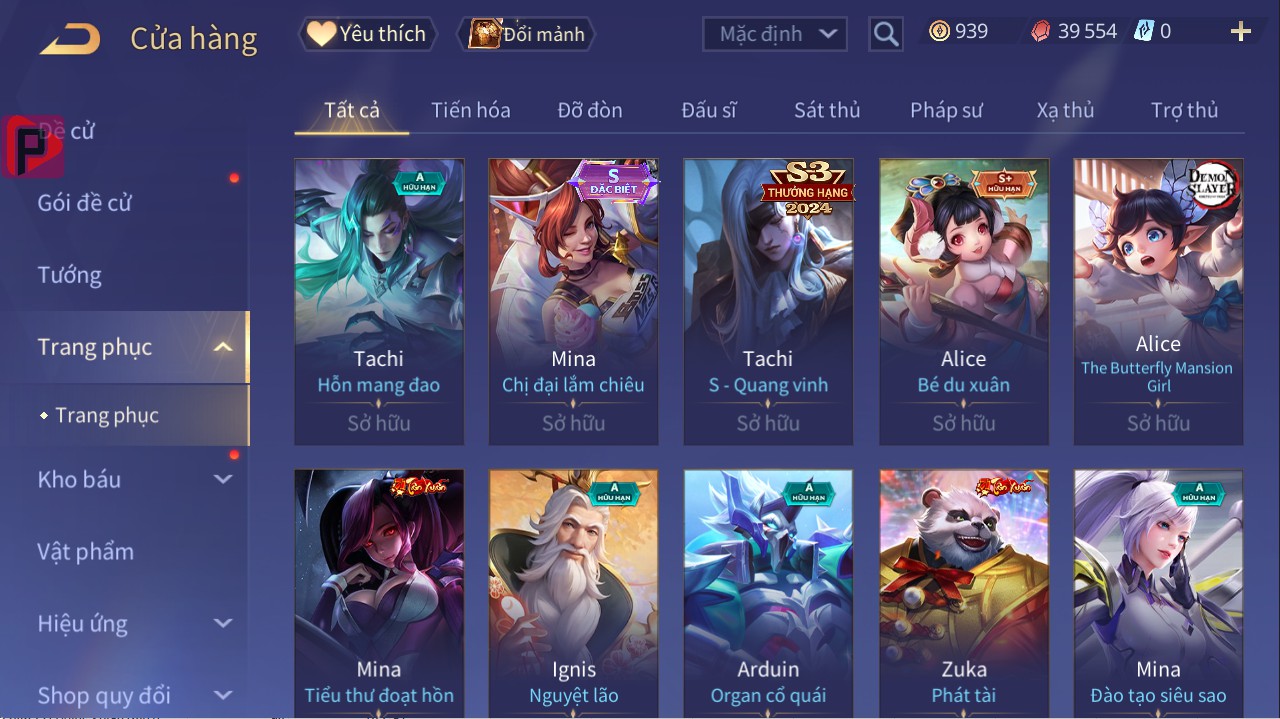Expand the Kho báu sidebar section

[x=223, y=479]
